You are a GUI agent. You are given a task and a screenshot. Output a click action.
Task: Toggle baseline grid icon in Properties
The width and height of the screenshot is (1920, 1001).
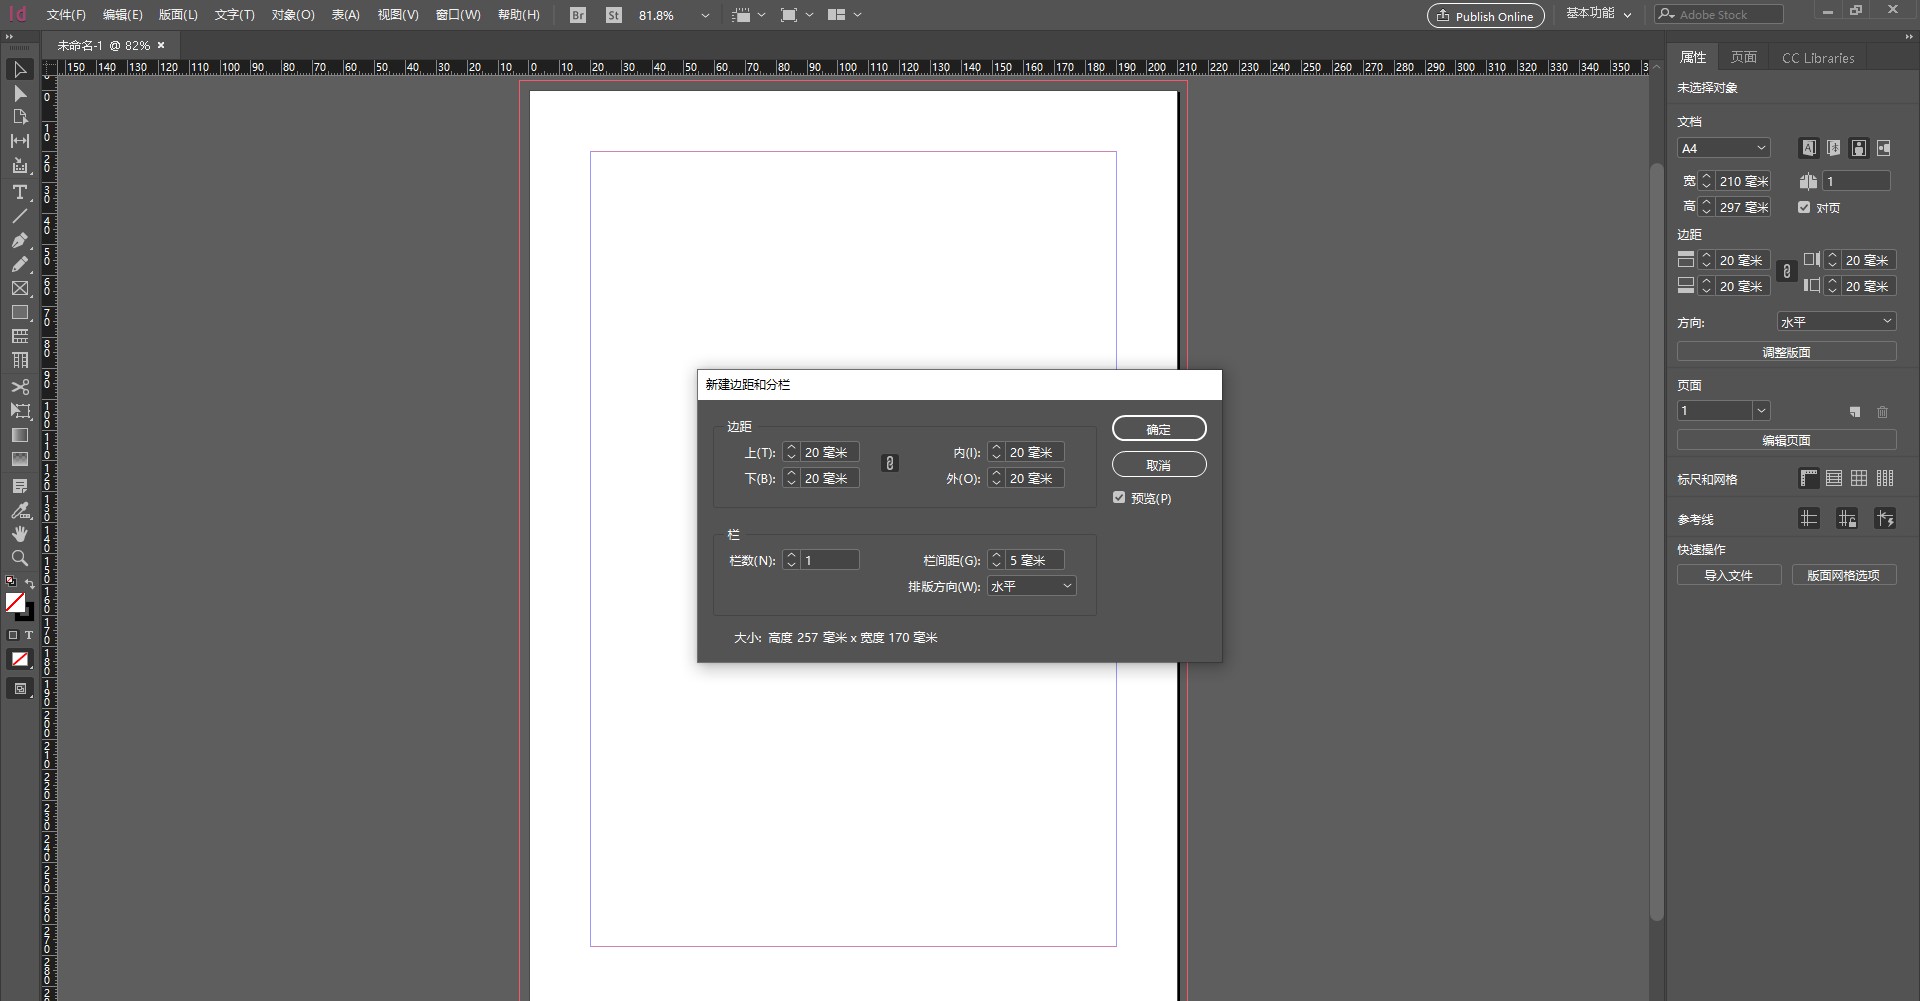point(1834,478)
